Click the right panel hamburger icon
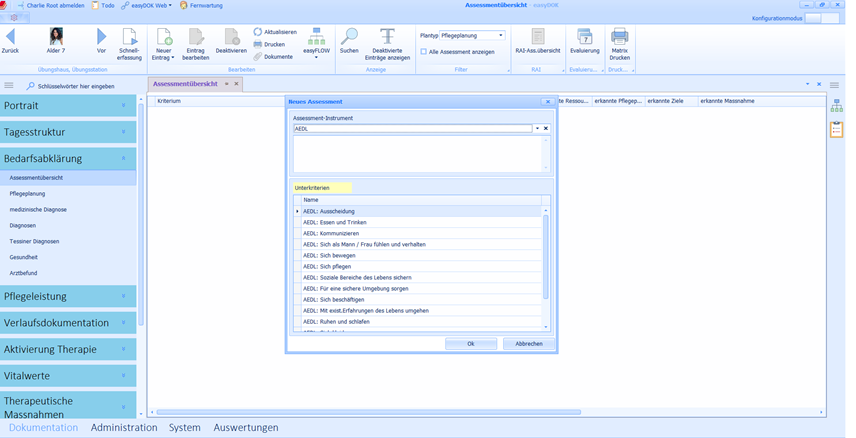Screen dimensions: 856x438 click(834, 85)
